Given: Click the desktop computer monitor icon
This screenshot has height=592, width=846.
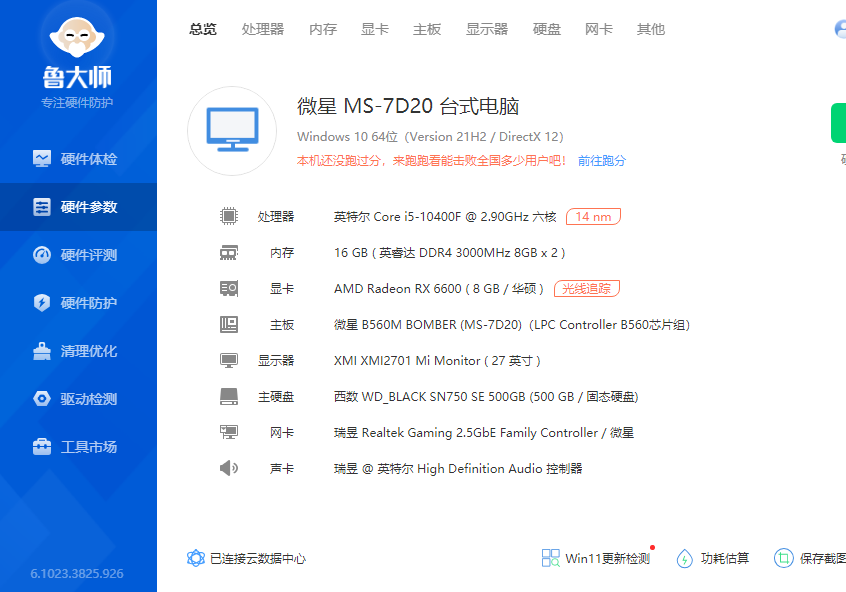Looking at the screenshot, I should click(x=233, y=130).
